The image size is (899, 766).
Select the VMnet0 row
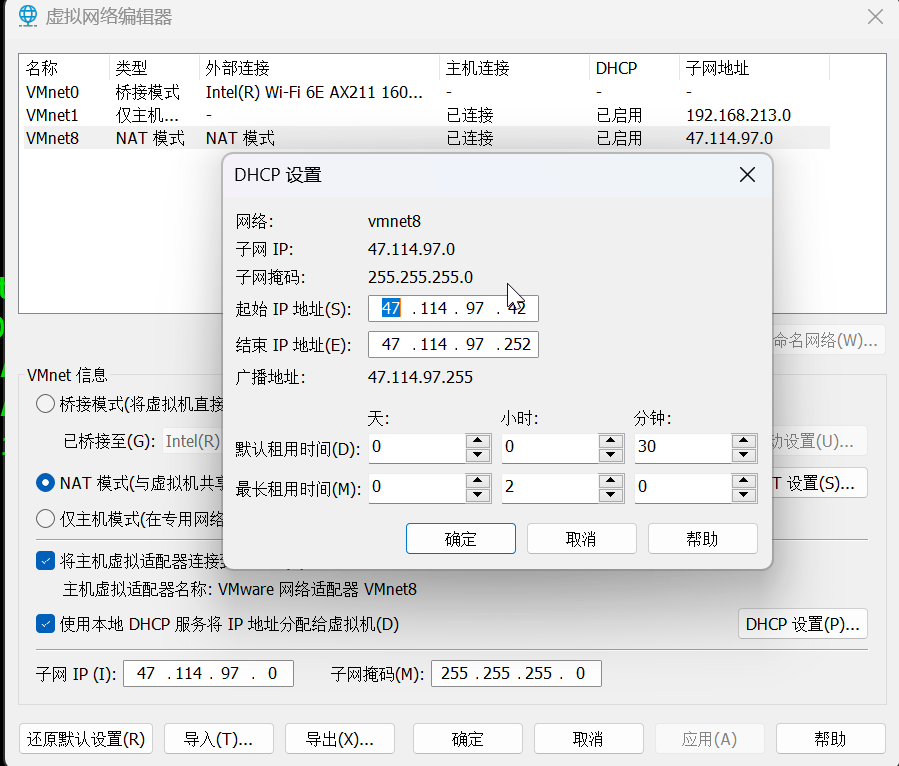[x=427, y=92]
